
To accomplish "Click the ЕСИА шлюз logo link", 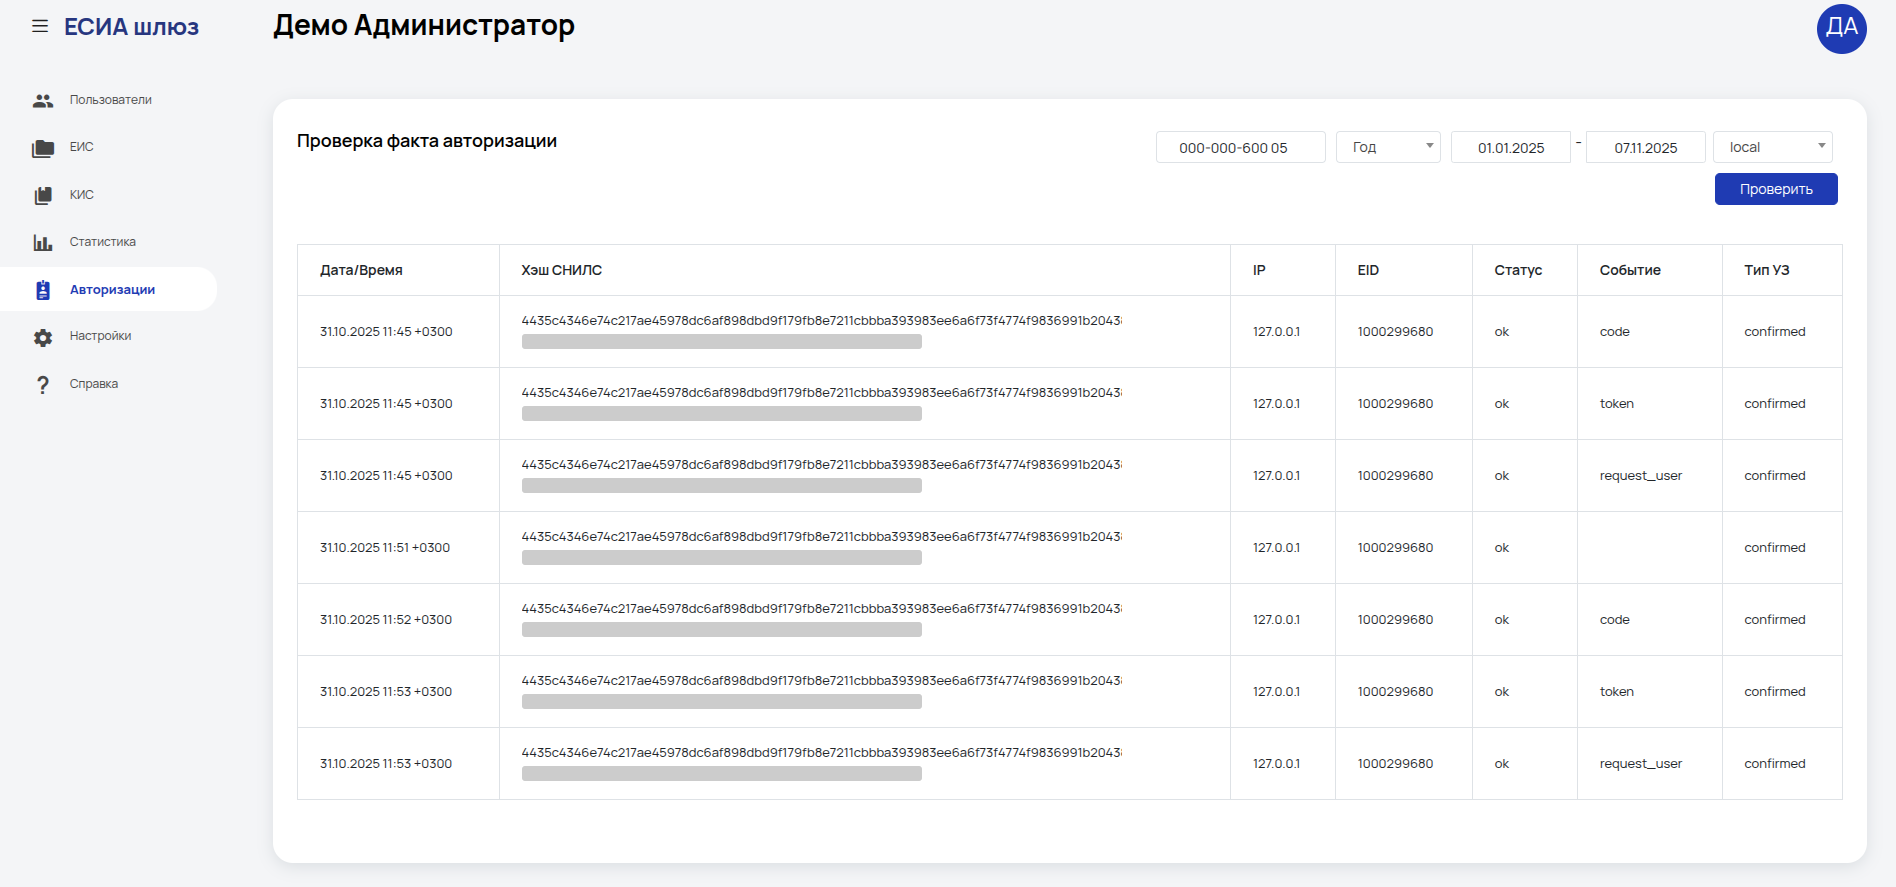I will click(x=131, y=27).
